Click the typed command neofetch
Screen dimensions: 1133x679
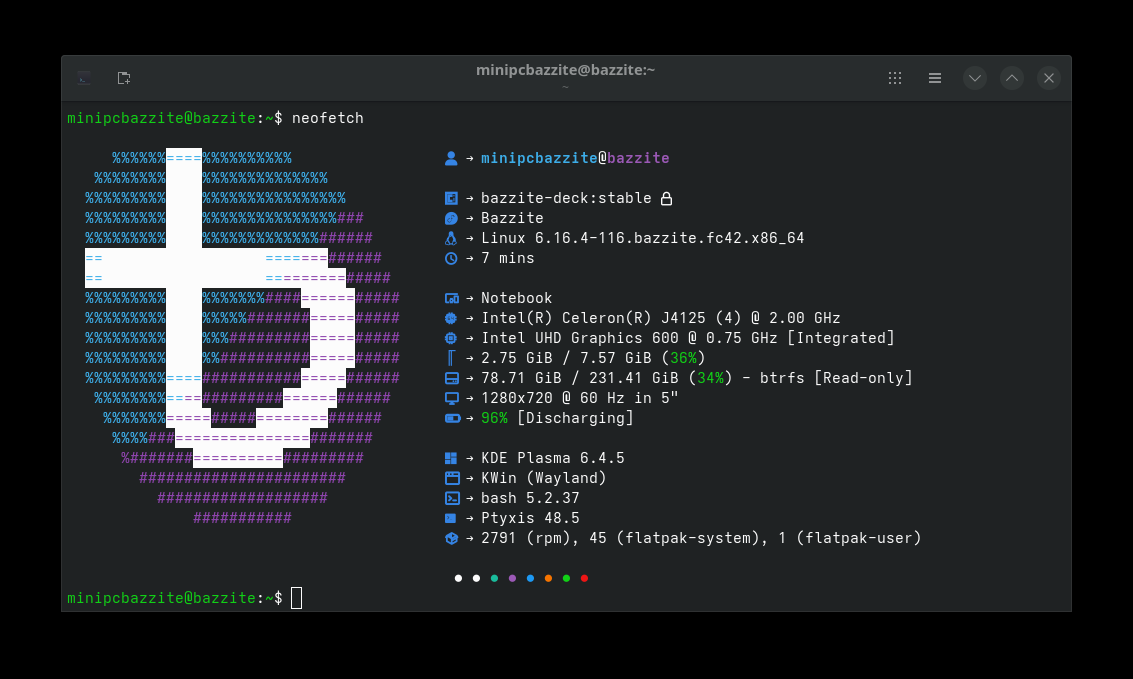327,118
